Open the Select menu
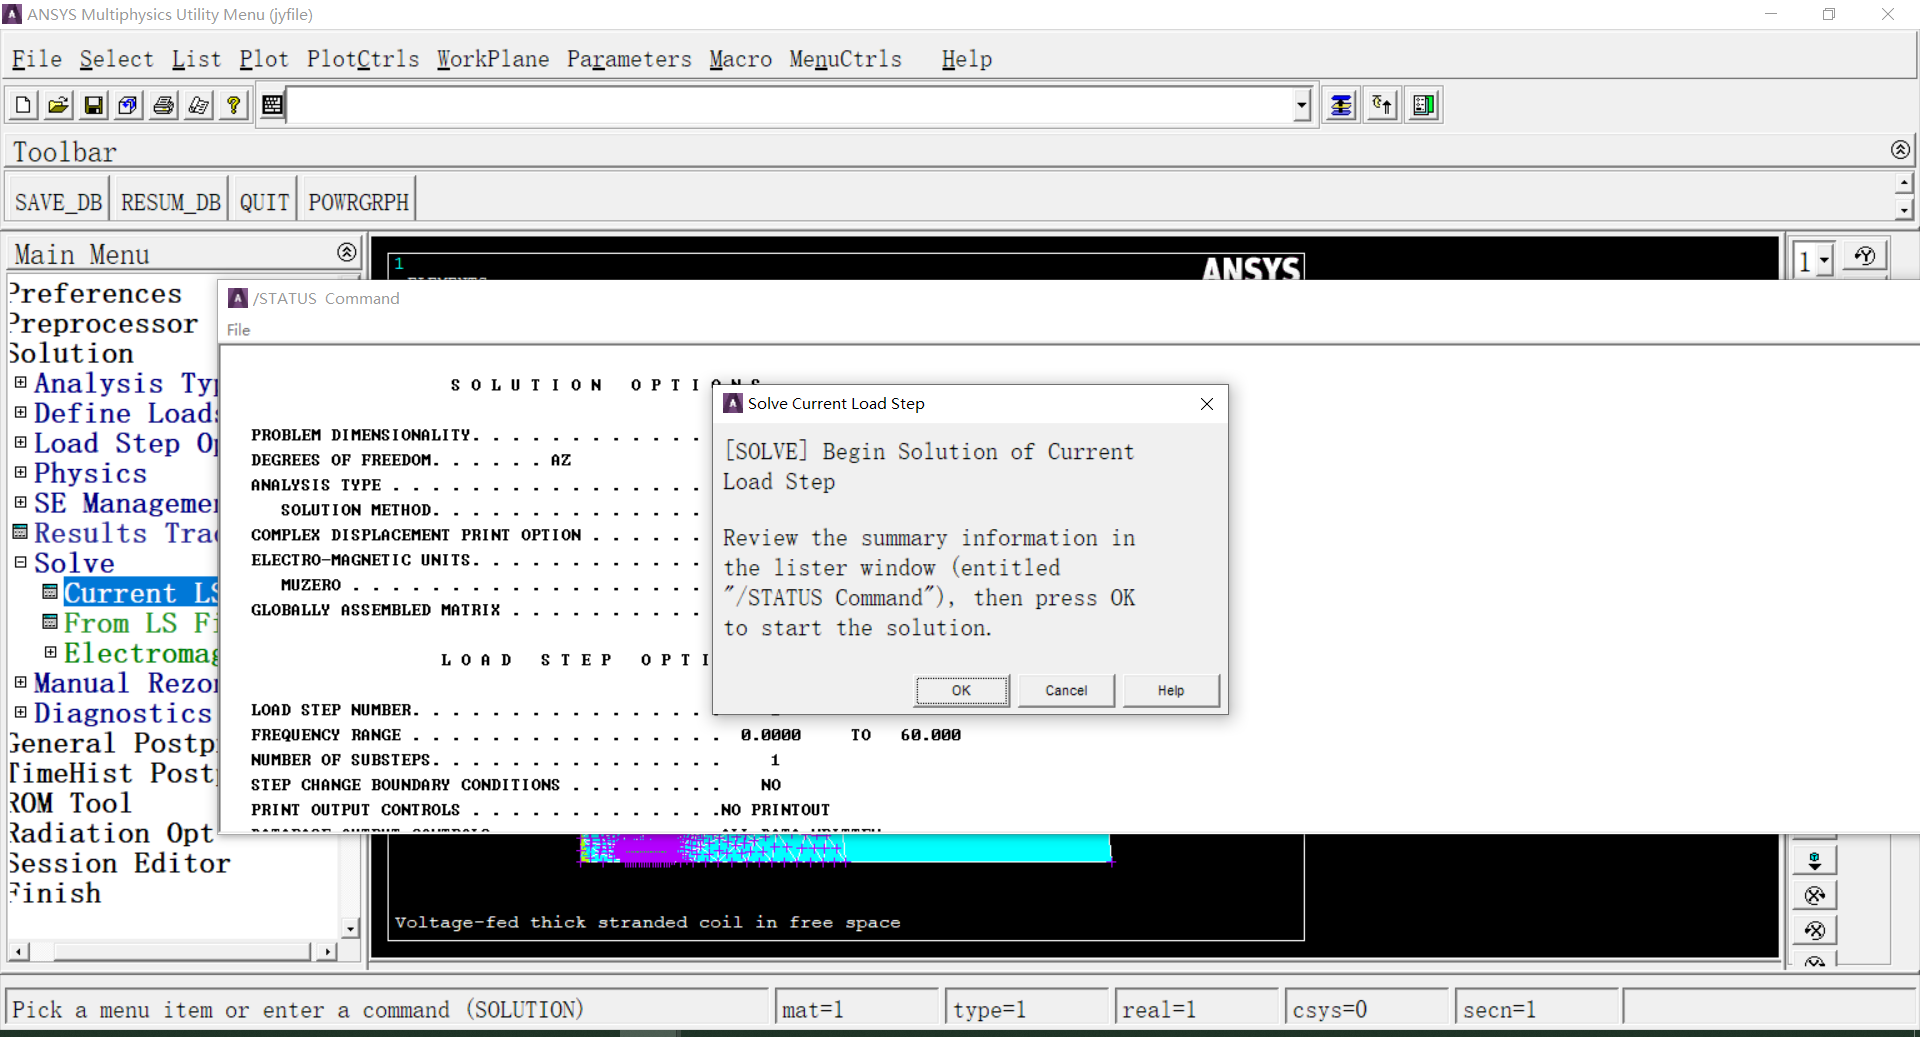Image resolution: width=1920 pixels, height=1037 pixels. (116, 59)
